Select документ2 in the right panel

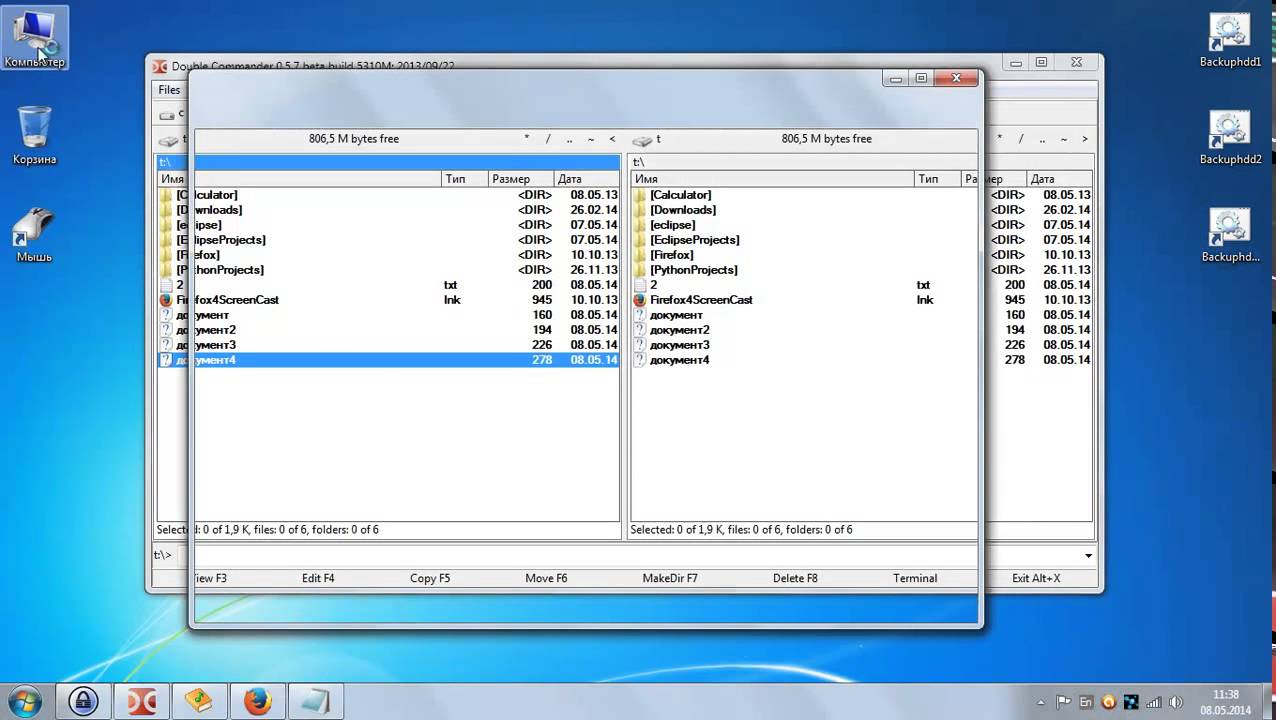(x=679, y=330)
